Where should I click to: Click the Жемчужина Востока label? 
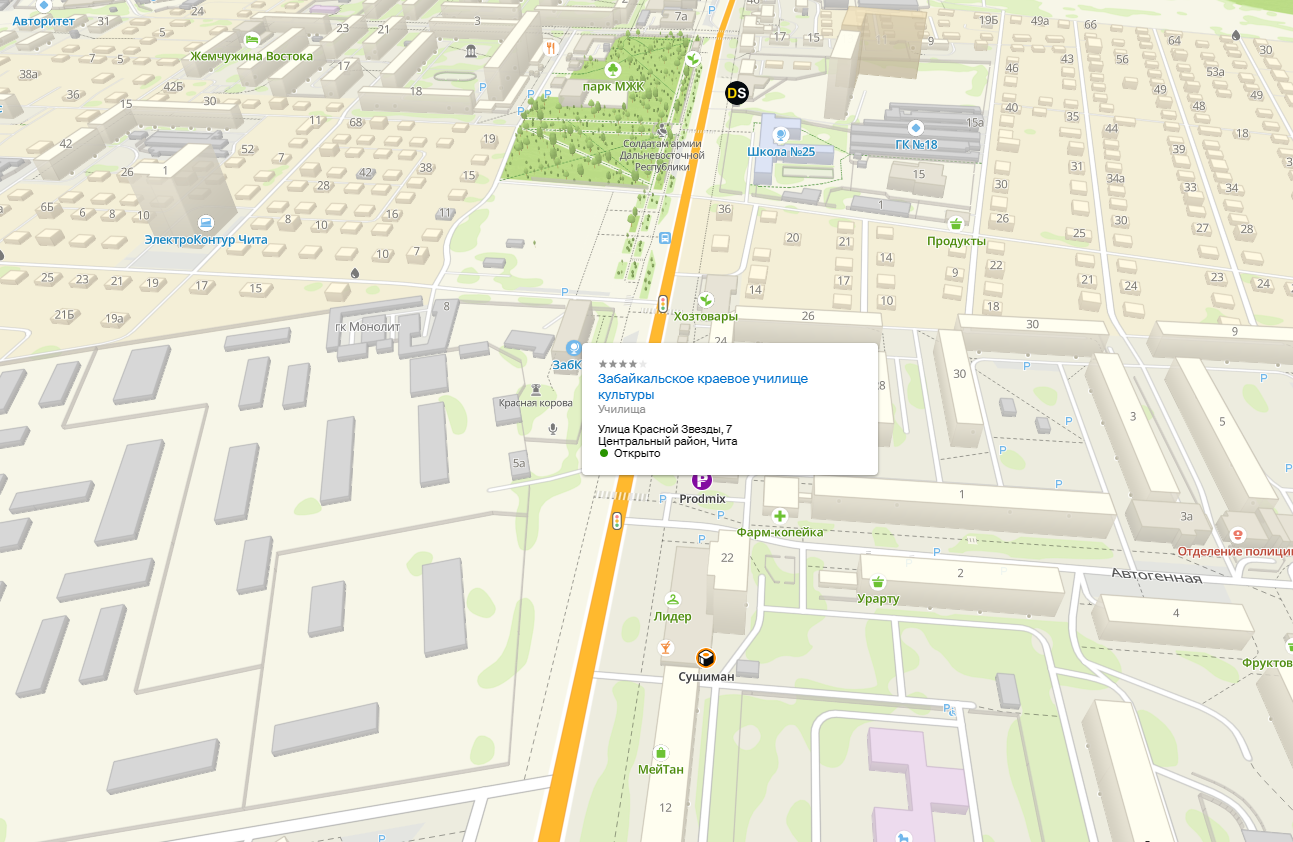[252, 56]
